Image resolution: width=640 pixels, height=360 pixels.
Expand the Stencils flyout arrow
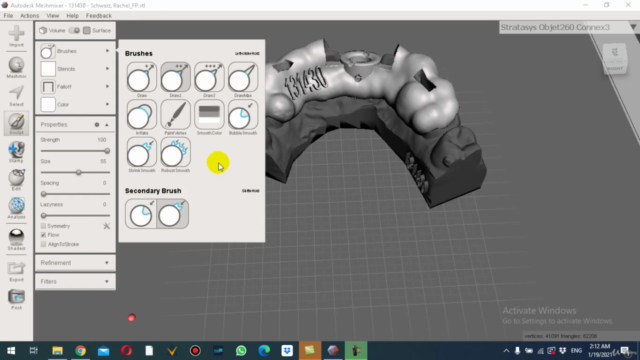click(x=107, y=69)
